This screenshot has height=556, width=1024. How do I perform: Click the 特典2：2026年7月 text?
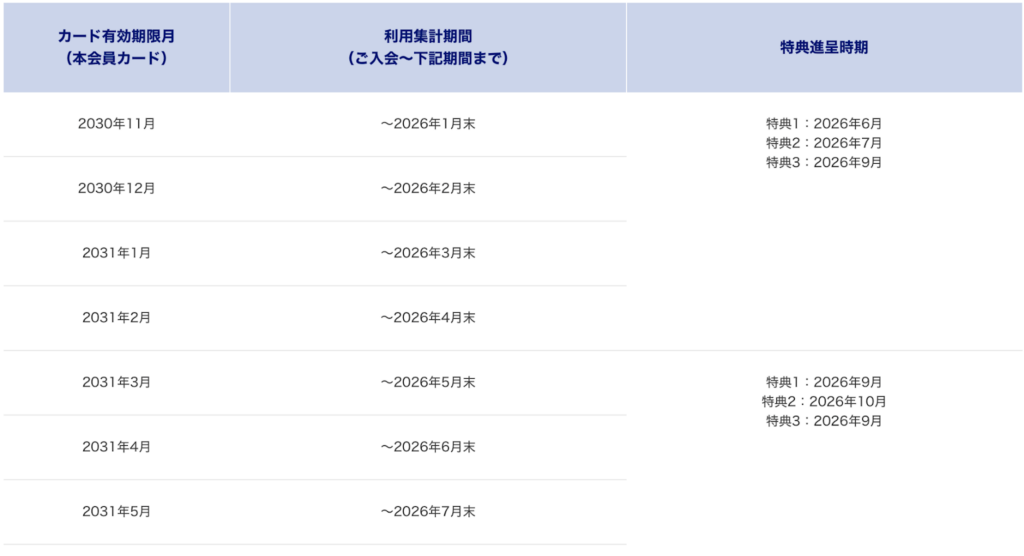(824, 143)
